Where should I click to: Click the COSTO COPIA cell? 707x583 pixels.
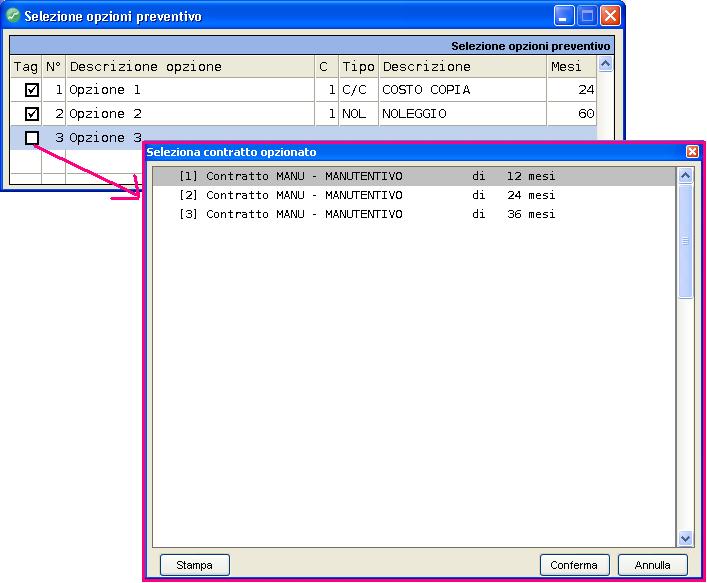[x=463, y=90]
